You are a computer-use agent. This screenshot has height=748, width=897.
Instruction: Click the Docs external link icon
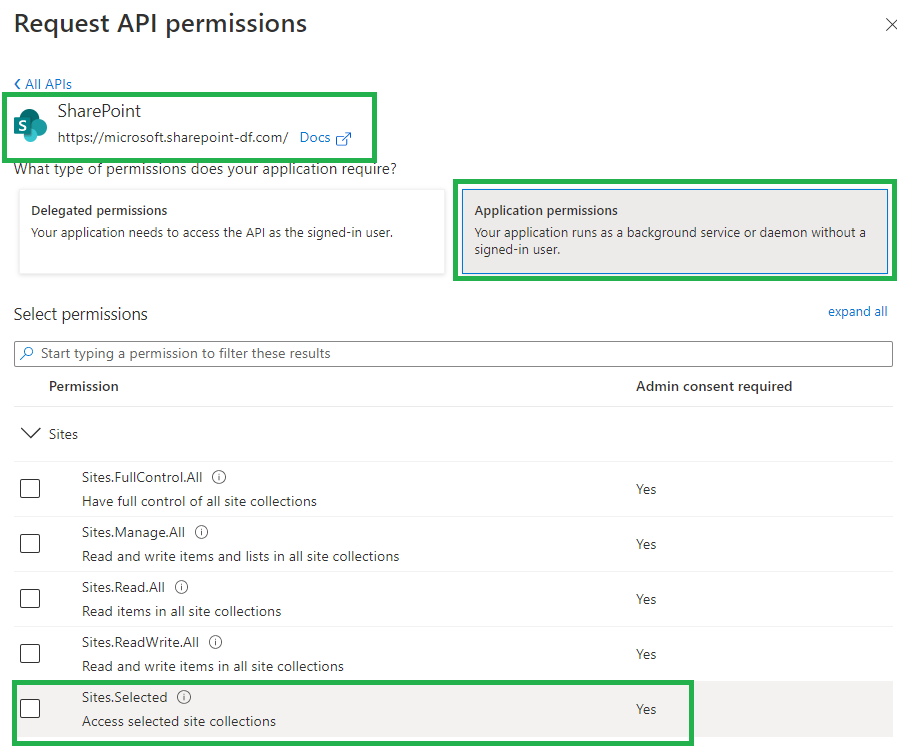[x=343, y=138]
